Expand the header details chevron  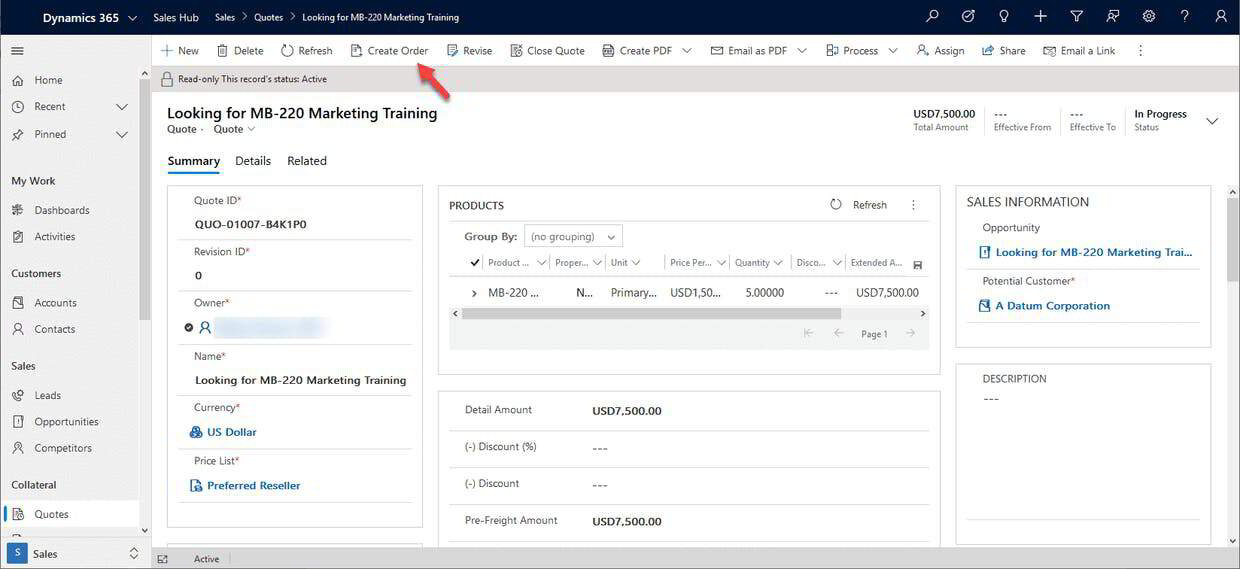tap(1212, 121)
